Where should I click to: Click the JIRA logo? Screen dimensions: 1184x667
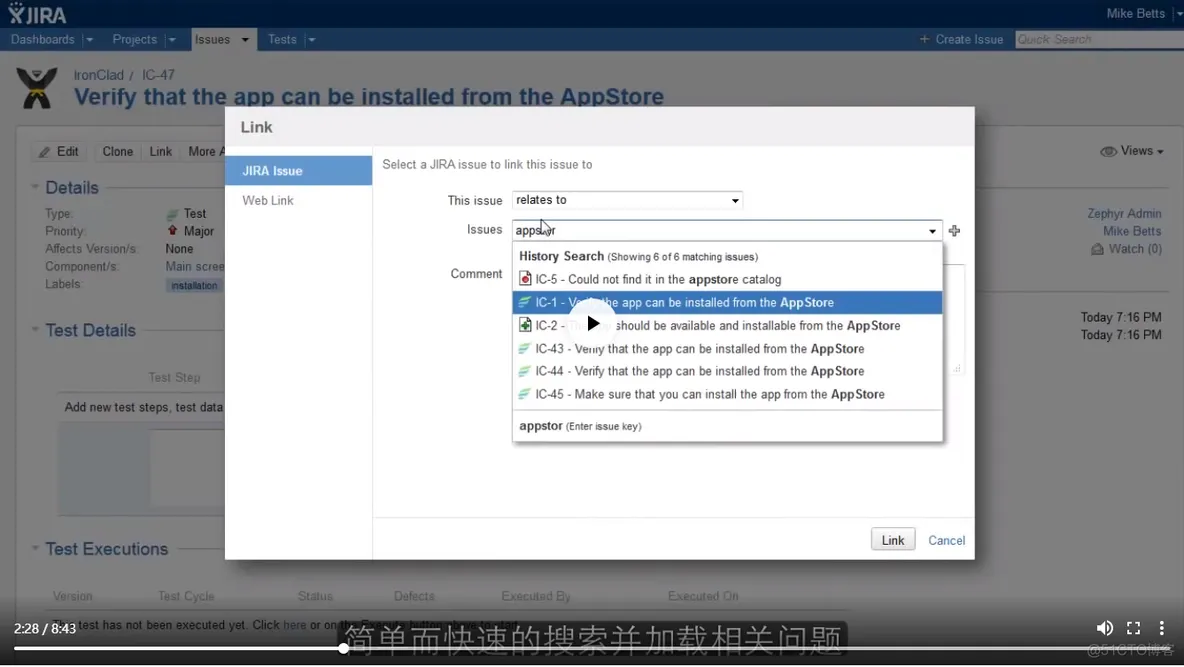pyautogui.click(x=38, y=14)
